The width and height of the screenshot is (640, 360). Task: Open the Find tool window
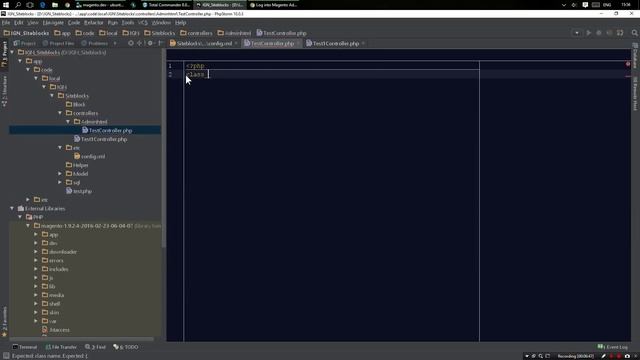tap(95, 347)
